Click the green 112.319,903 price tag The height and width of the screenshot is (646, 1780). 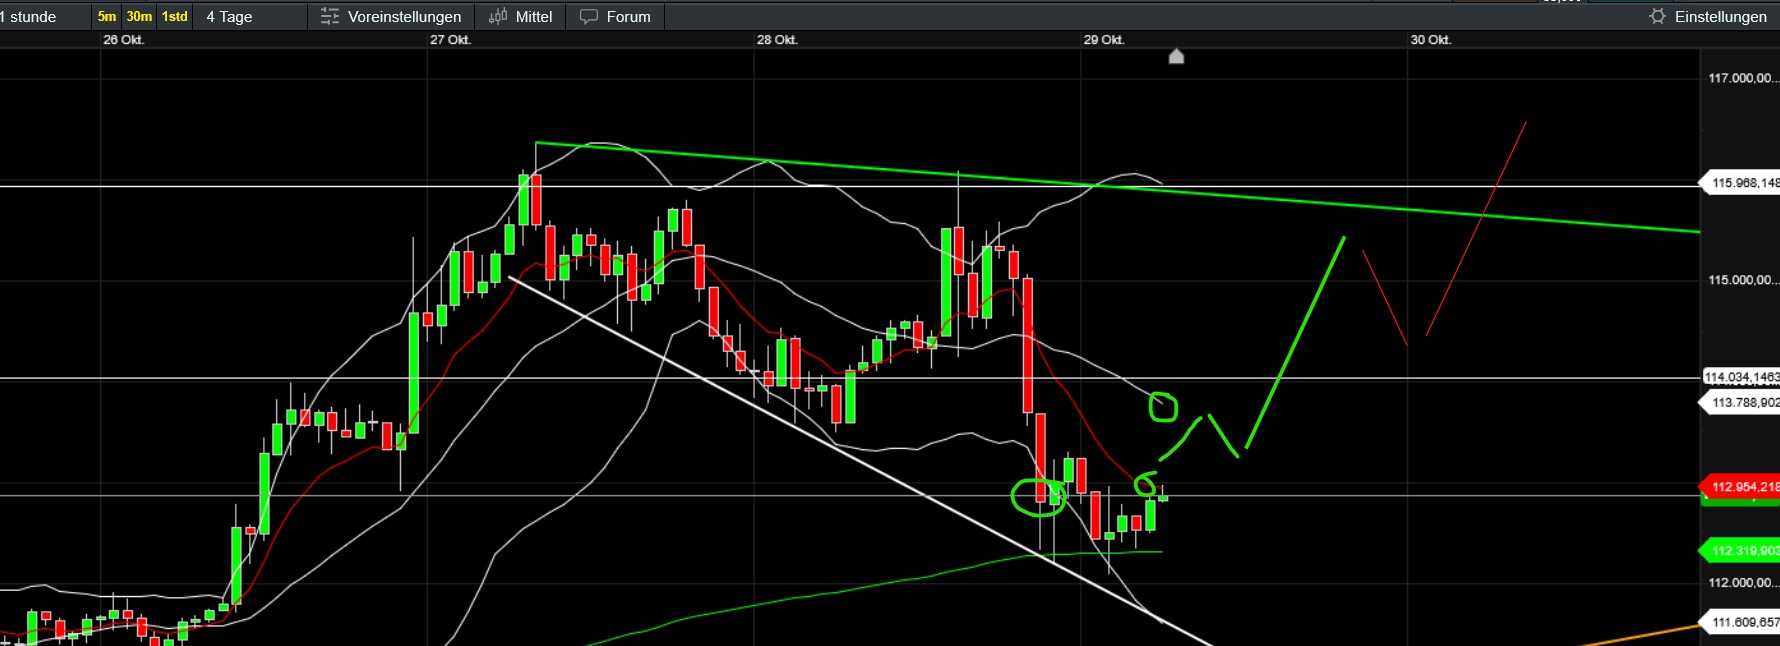[1740, 551]
